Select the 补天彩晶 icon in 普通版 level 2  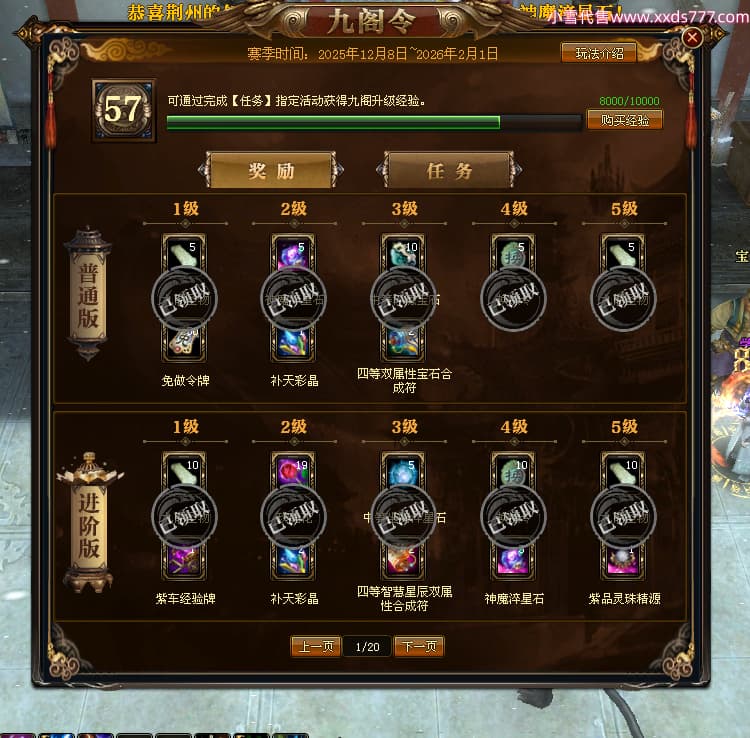[293, 343]
